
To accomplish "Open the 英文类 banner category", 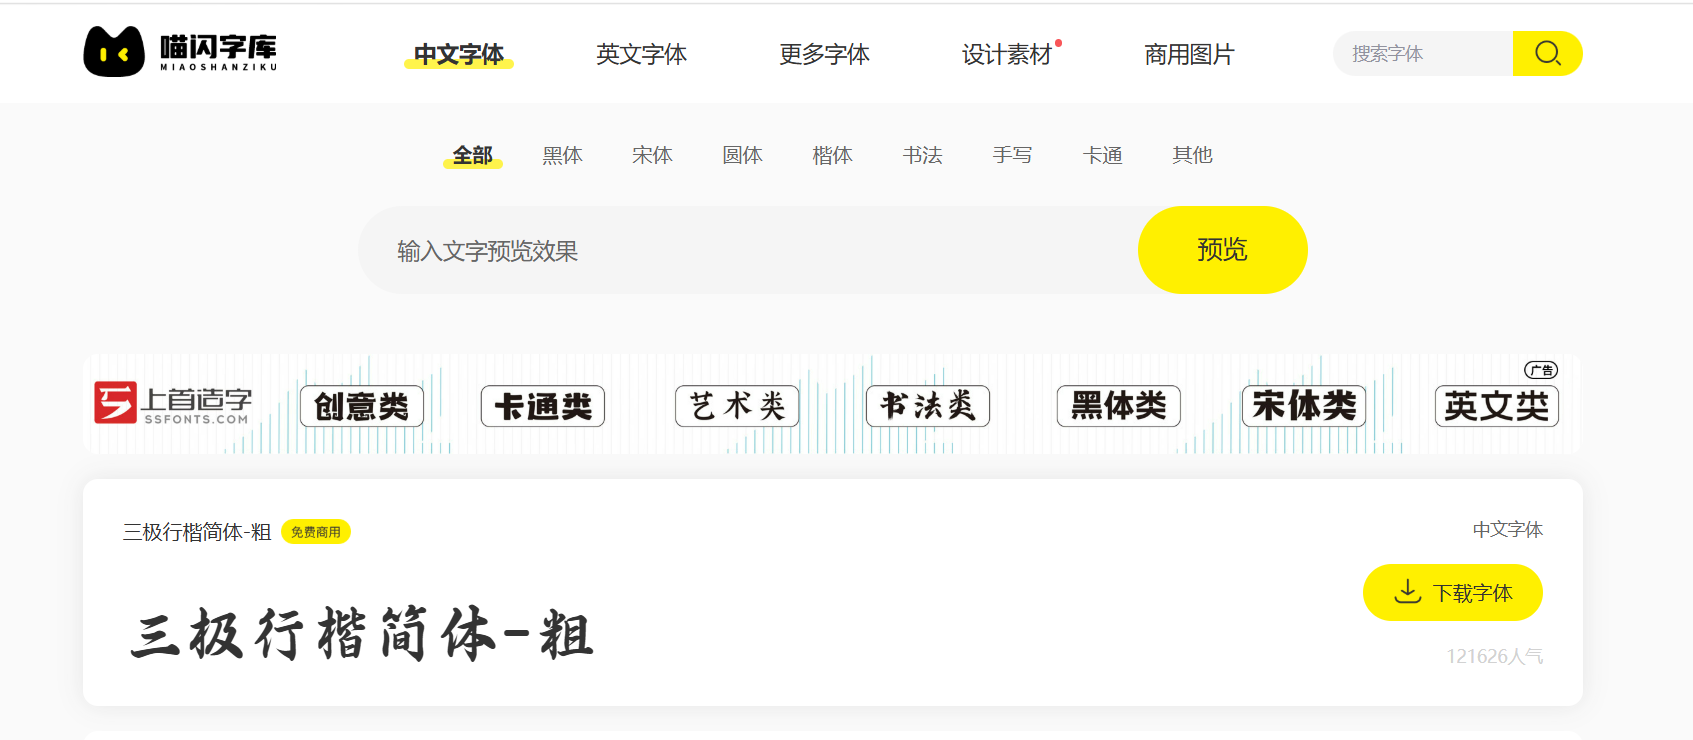I will pos(1497,406).
